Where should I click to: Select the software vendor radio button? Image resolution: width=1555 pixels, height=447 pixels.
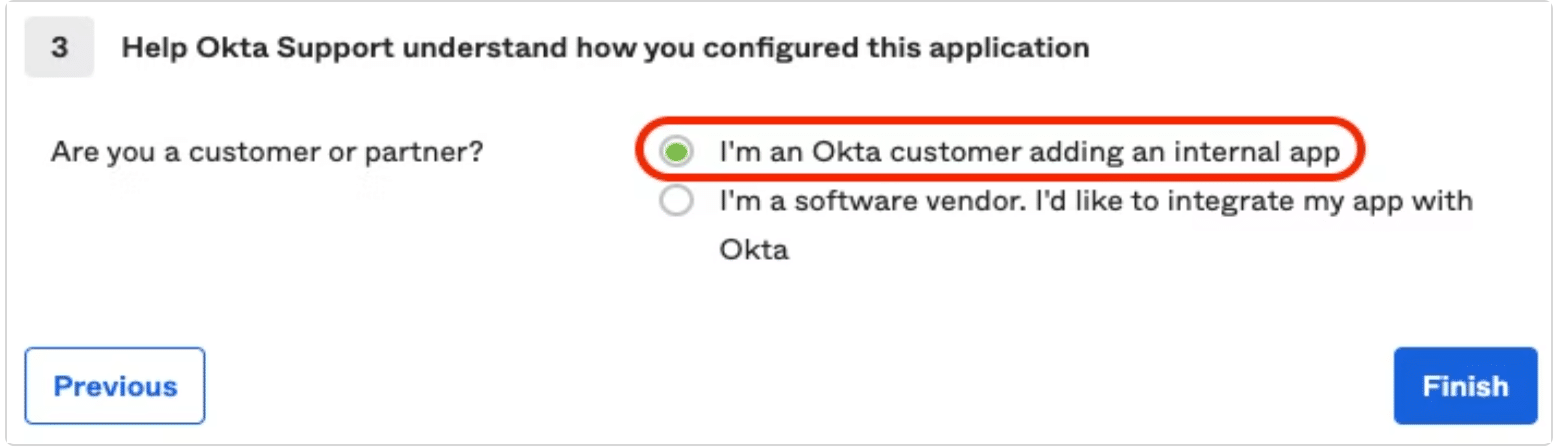(676, 201)
